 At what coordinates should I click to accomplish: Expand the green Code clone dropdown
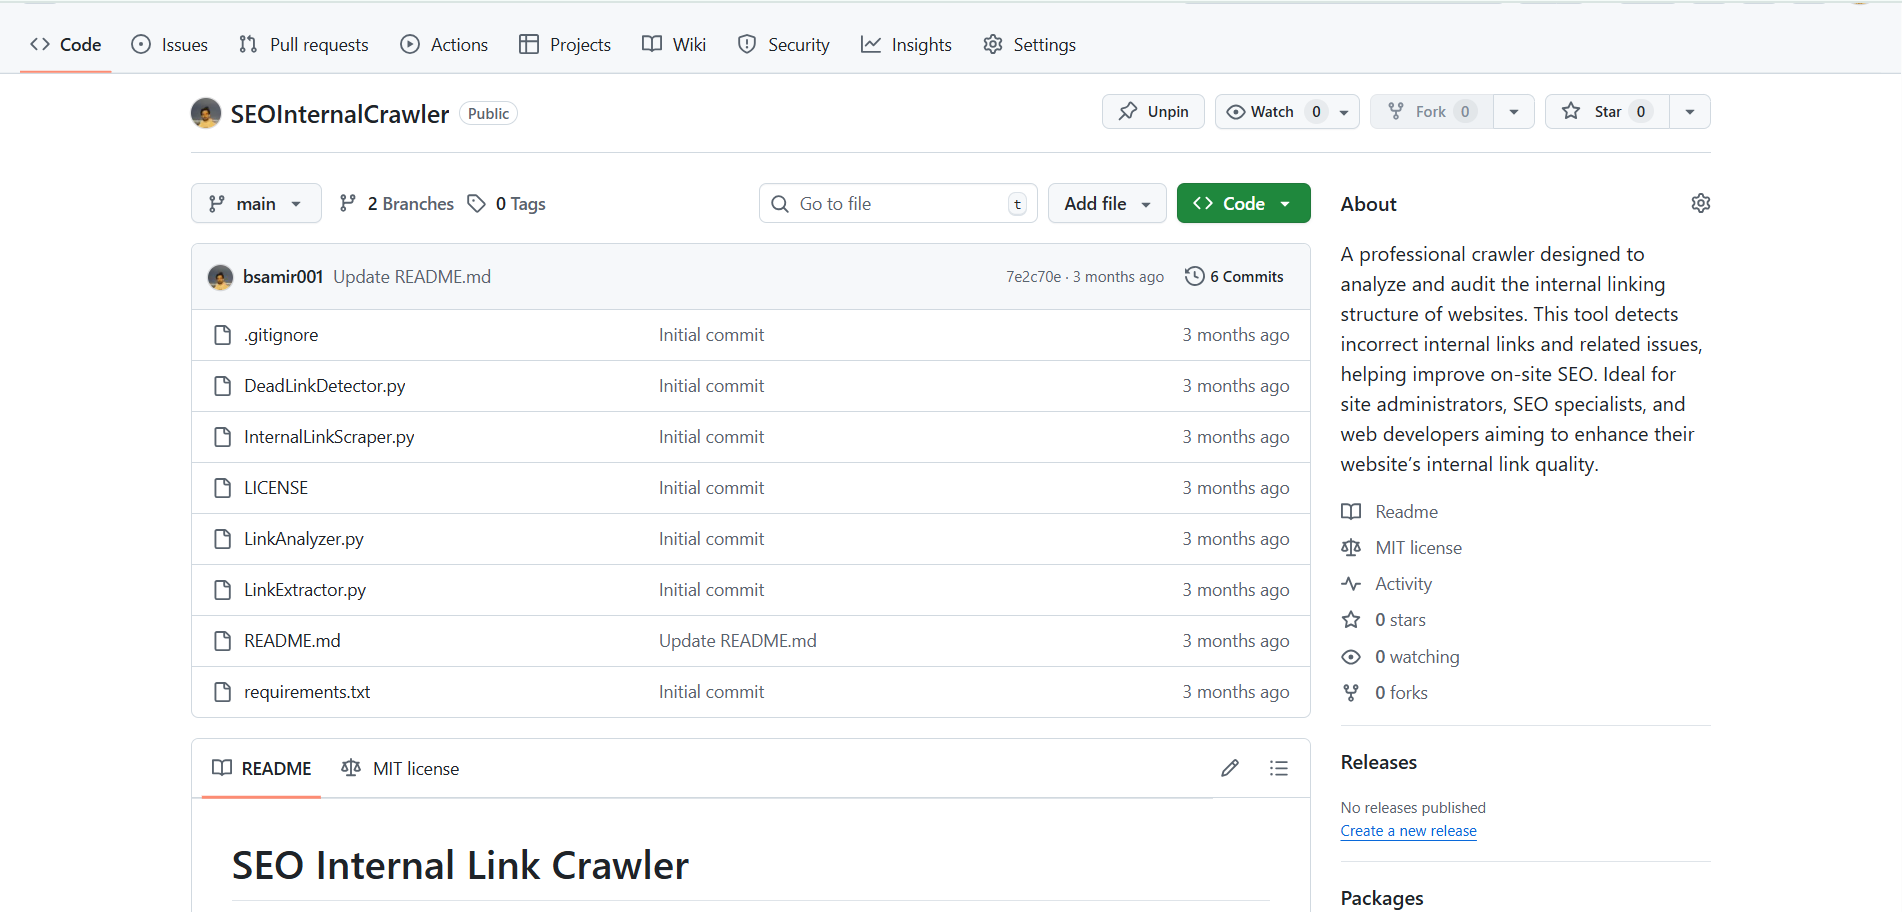(x=1243, y=203)
